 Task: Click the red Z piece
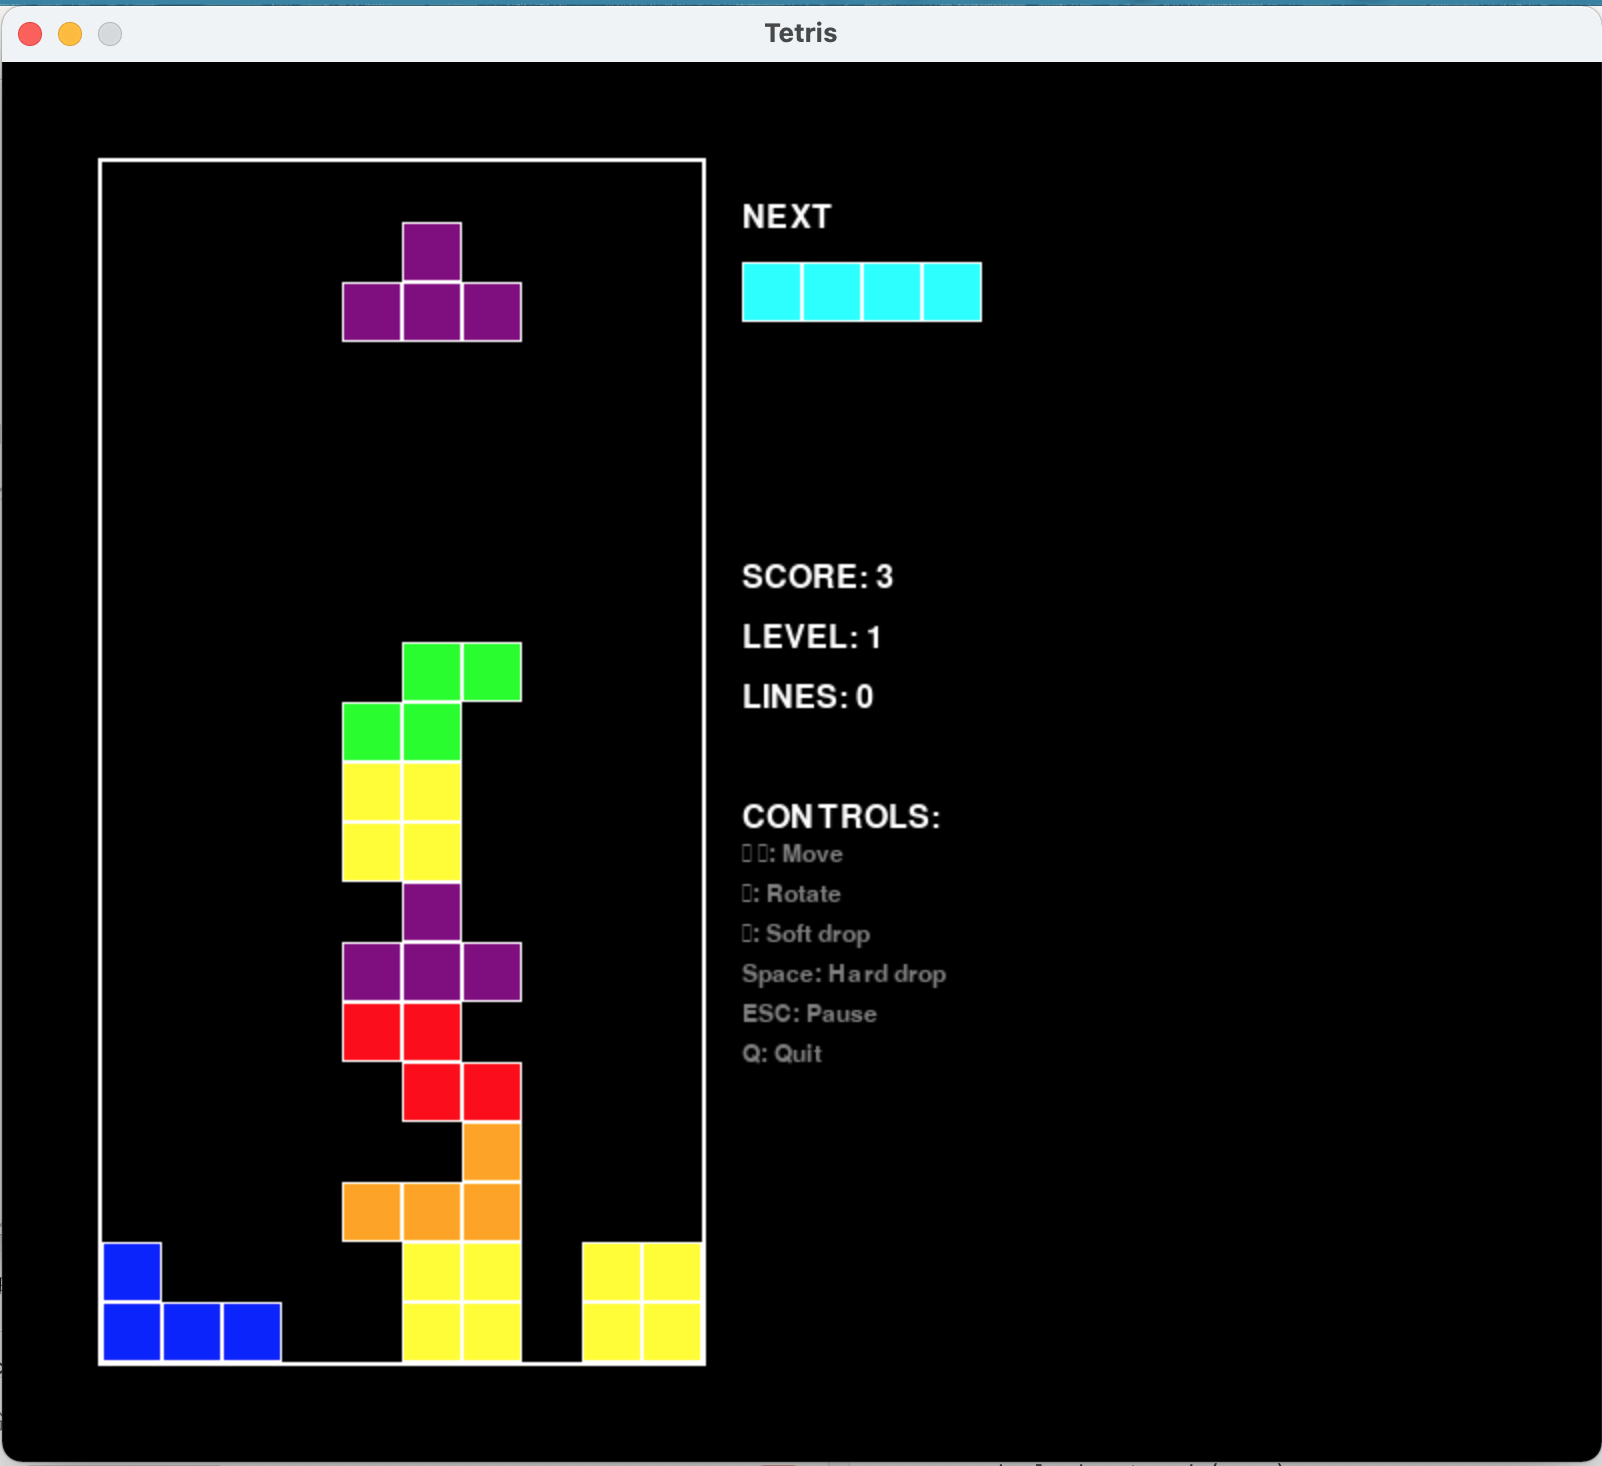click(x=432, y=1062)
